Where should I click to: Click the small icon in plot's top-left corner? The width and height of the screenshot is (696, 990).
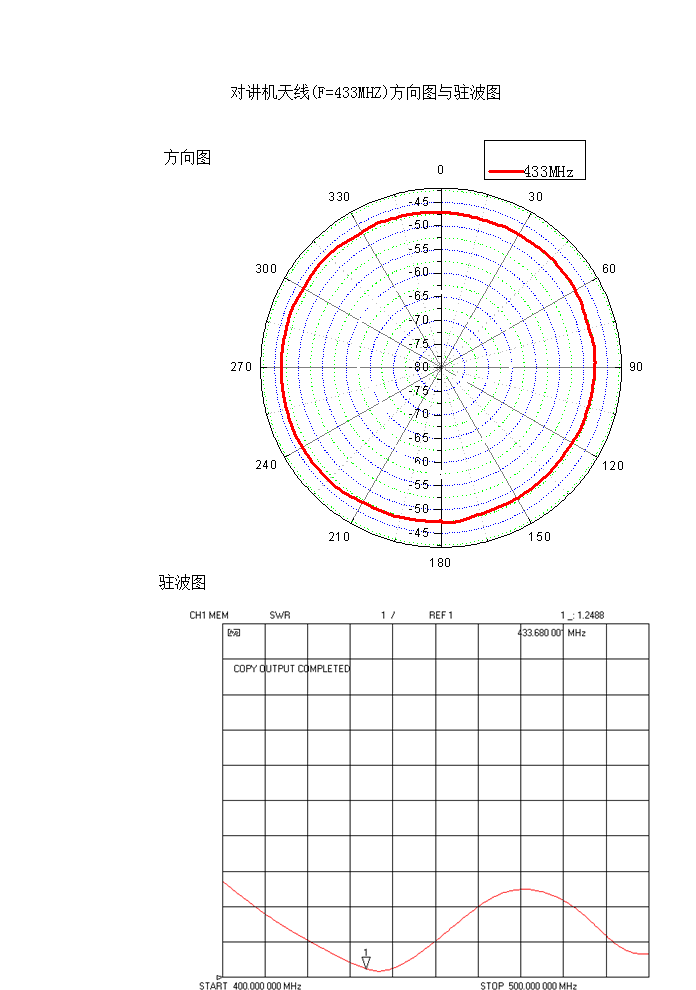(233, 633)
